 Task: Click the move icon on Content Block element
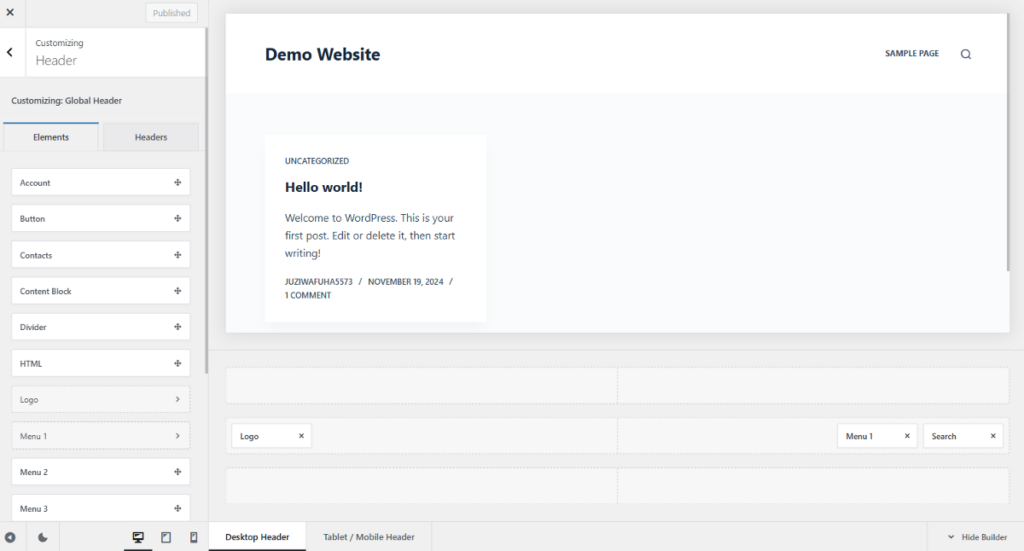(x=178, y=291)
